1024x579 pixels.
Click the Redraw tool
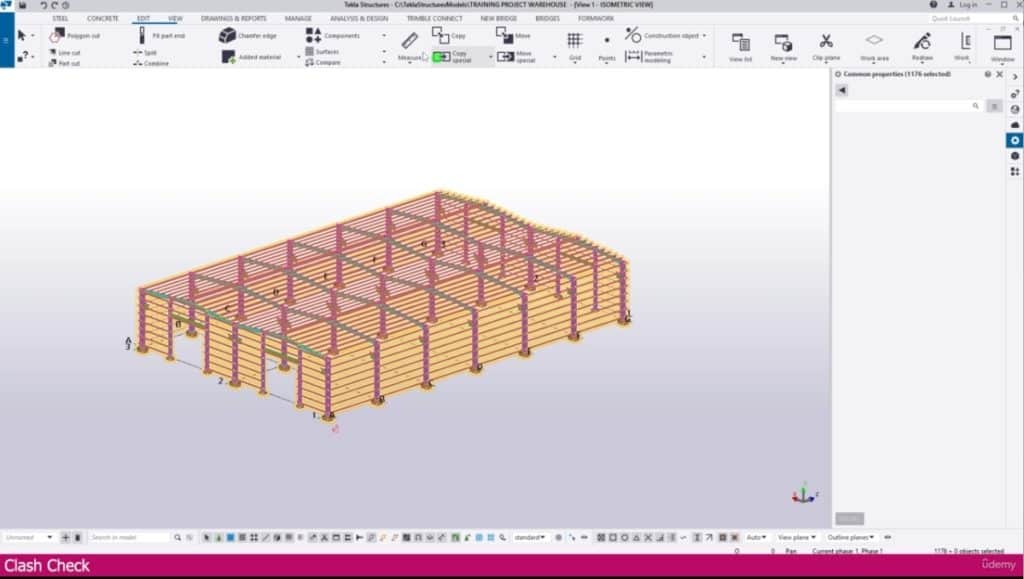click(x=922, y=47)
